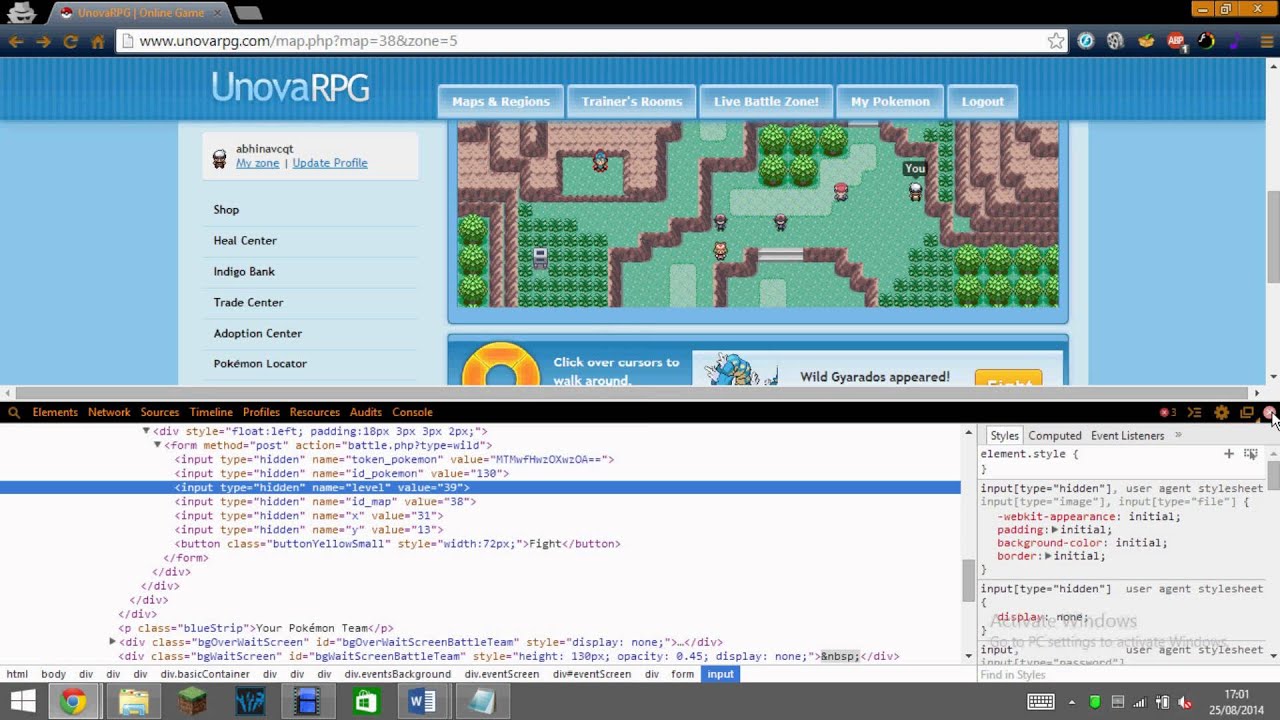Switch to the Computed styles tab
This screenshot has height=720, width=1280.
tap(1055, 435)
